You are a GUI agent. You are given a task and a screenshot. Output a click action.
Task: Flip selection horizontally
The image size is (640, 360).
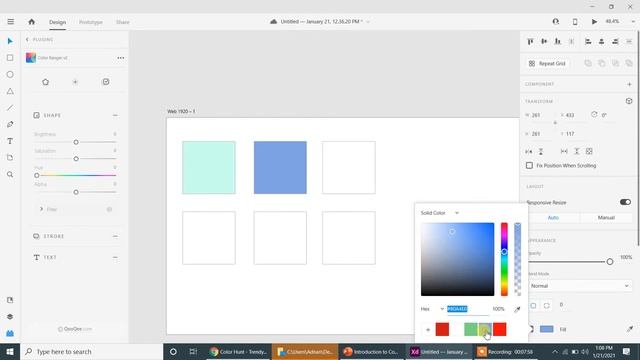point(529,151)
